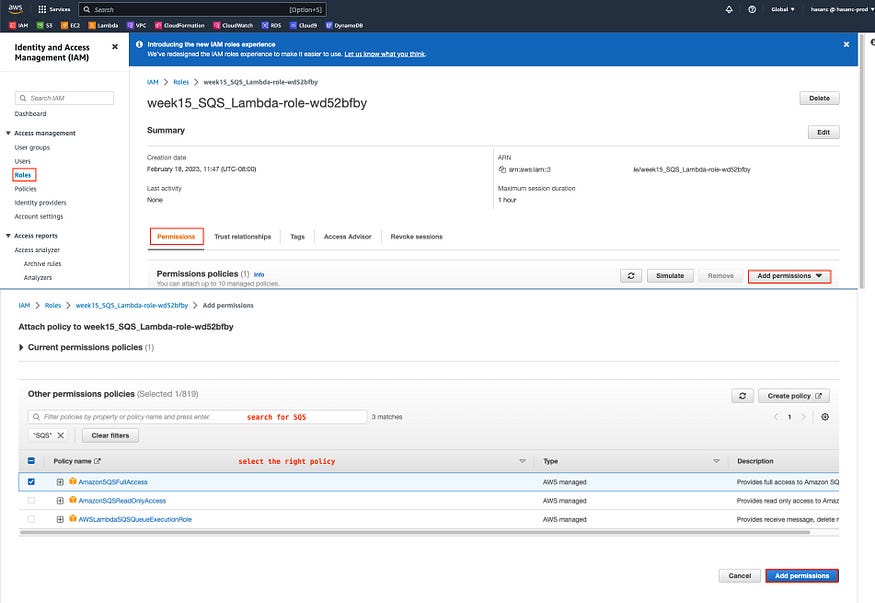Open the Services grid menu
This screenshot has width=875, height=603.
click(54, 9)
